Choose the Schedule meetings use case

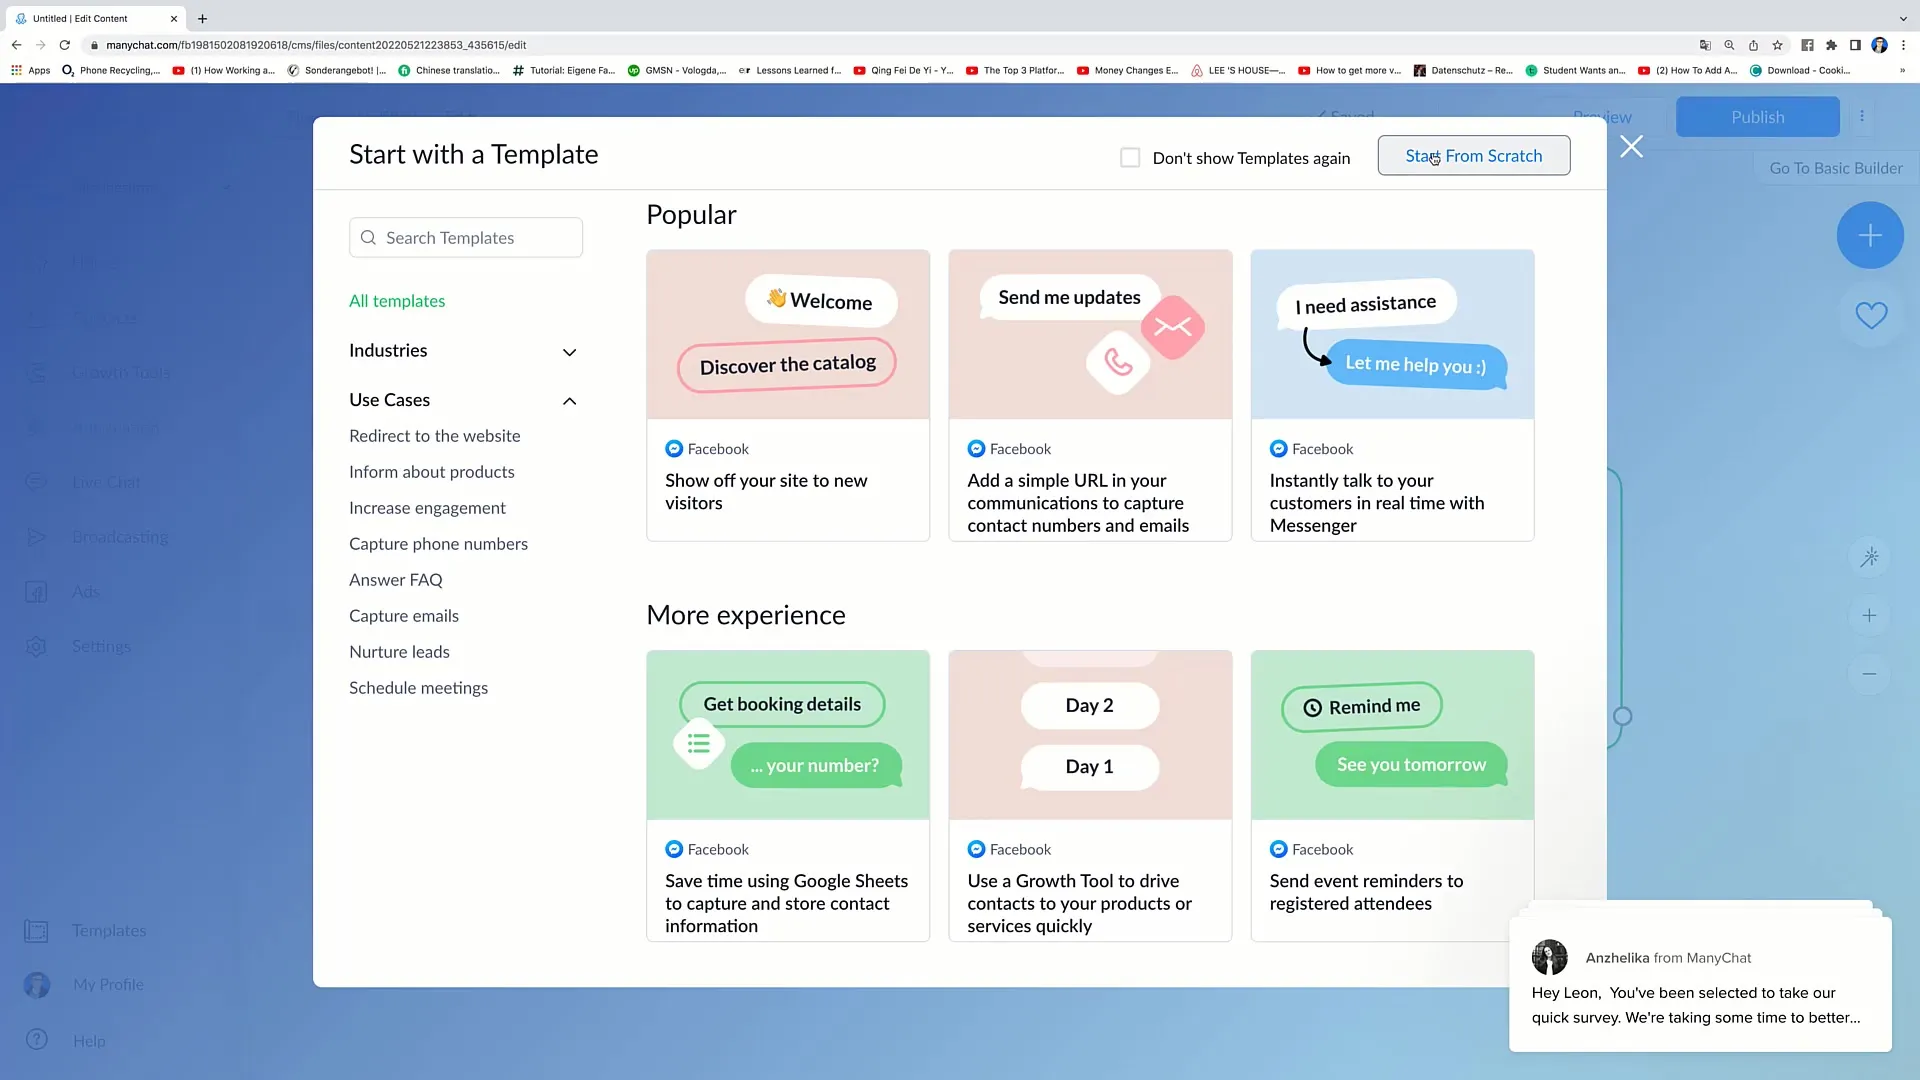tap(418, 688)
